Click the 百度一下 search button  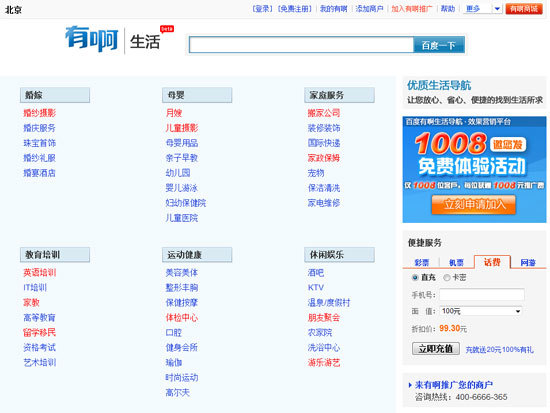pos(439,45)
